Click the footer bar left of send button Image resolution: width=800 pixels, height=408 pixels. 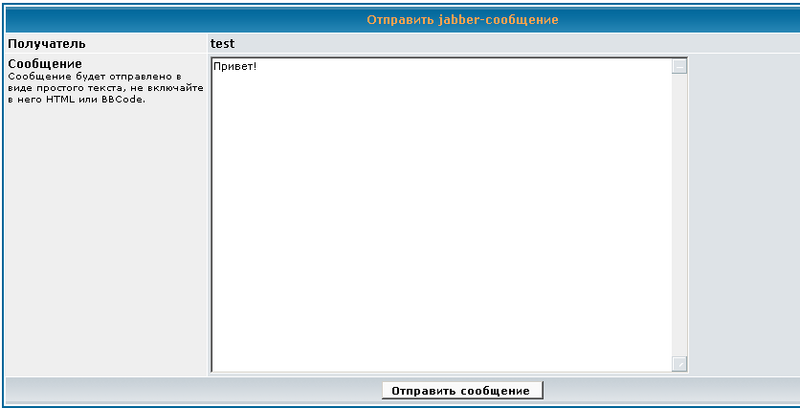(x=190, y=390)
